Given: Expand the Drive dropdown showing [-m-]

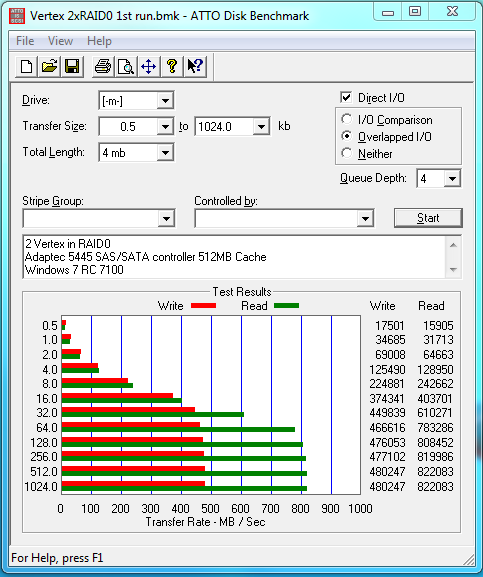Looking at the screenshot, I should (165, 101).
